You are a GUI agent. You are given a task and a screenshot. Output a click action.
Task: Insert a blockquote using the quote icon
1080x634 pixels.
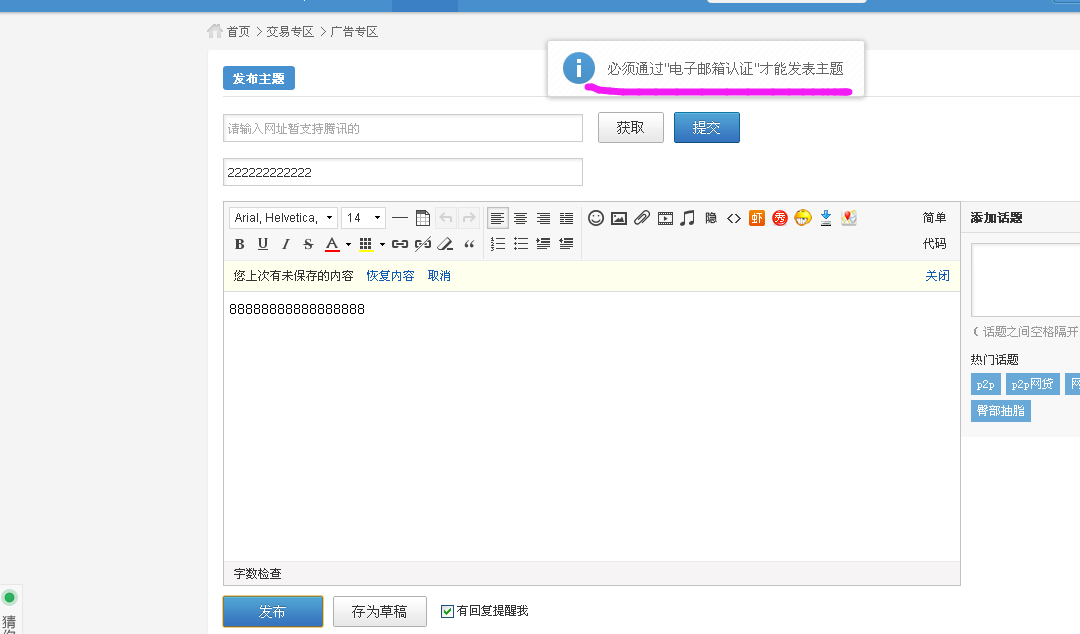pyautogui.click(x=469, y=243)
